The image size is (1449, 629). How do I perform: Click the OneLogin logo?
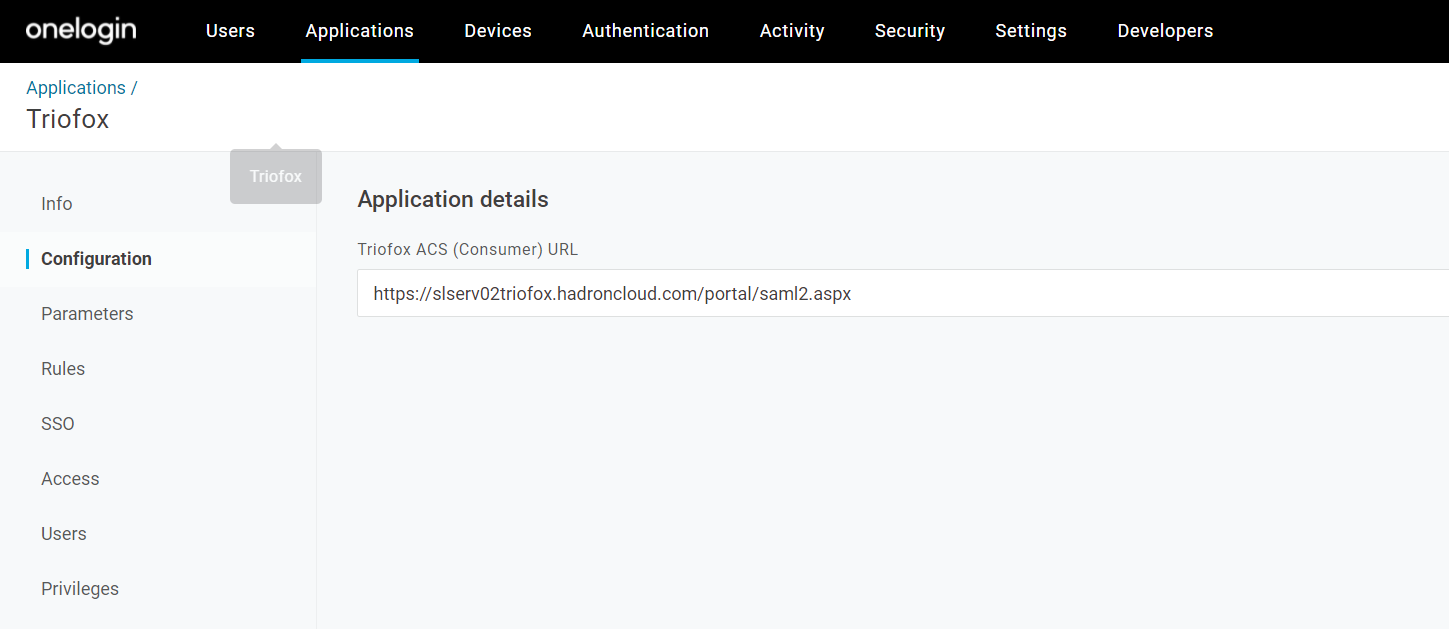coord(81,30)
